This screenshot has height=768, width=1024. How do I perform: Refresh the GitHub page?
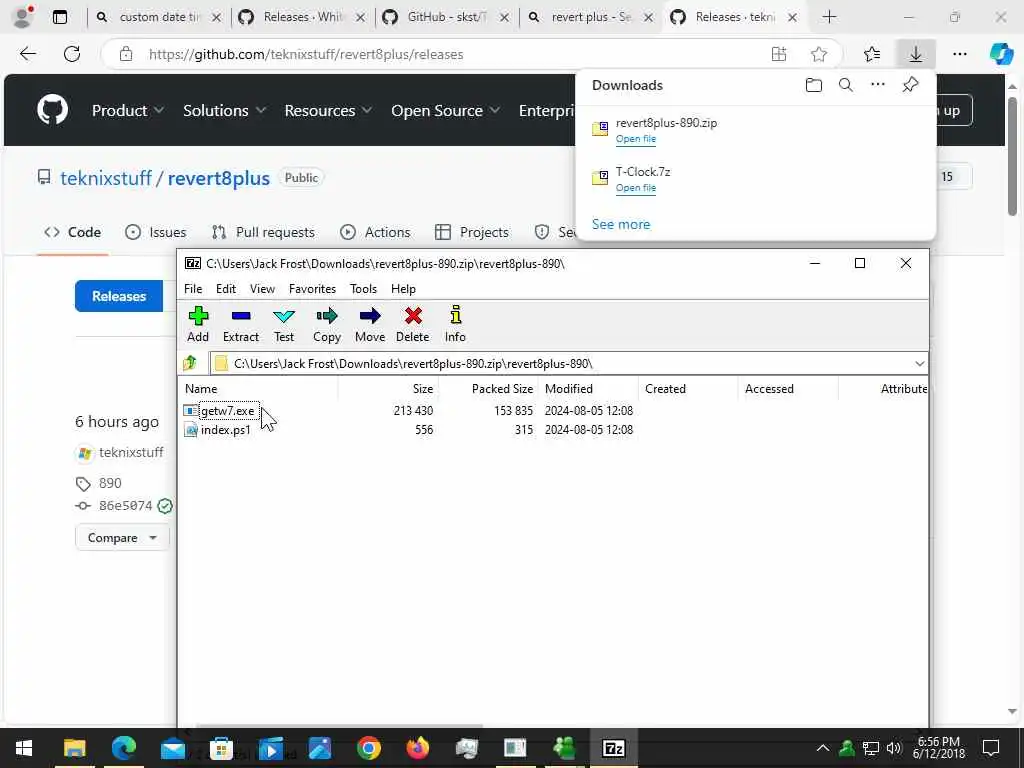72,54
